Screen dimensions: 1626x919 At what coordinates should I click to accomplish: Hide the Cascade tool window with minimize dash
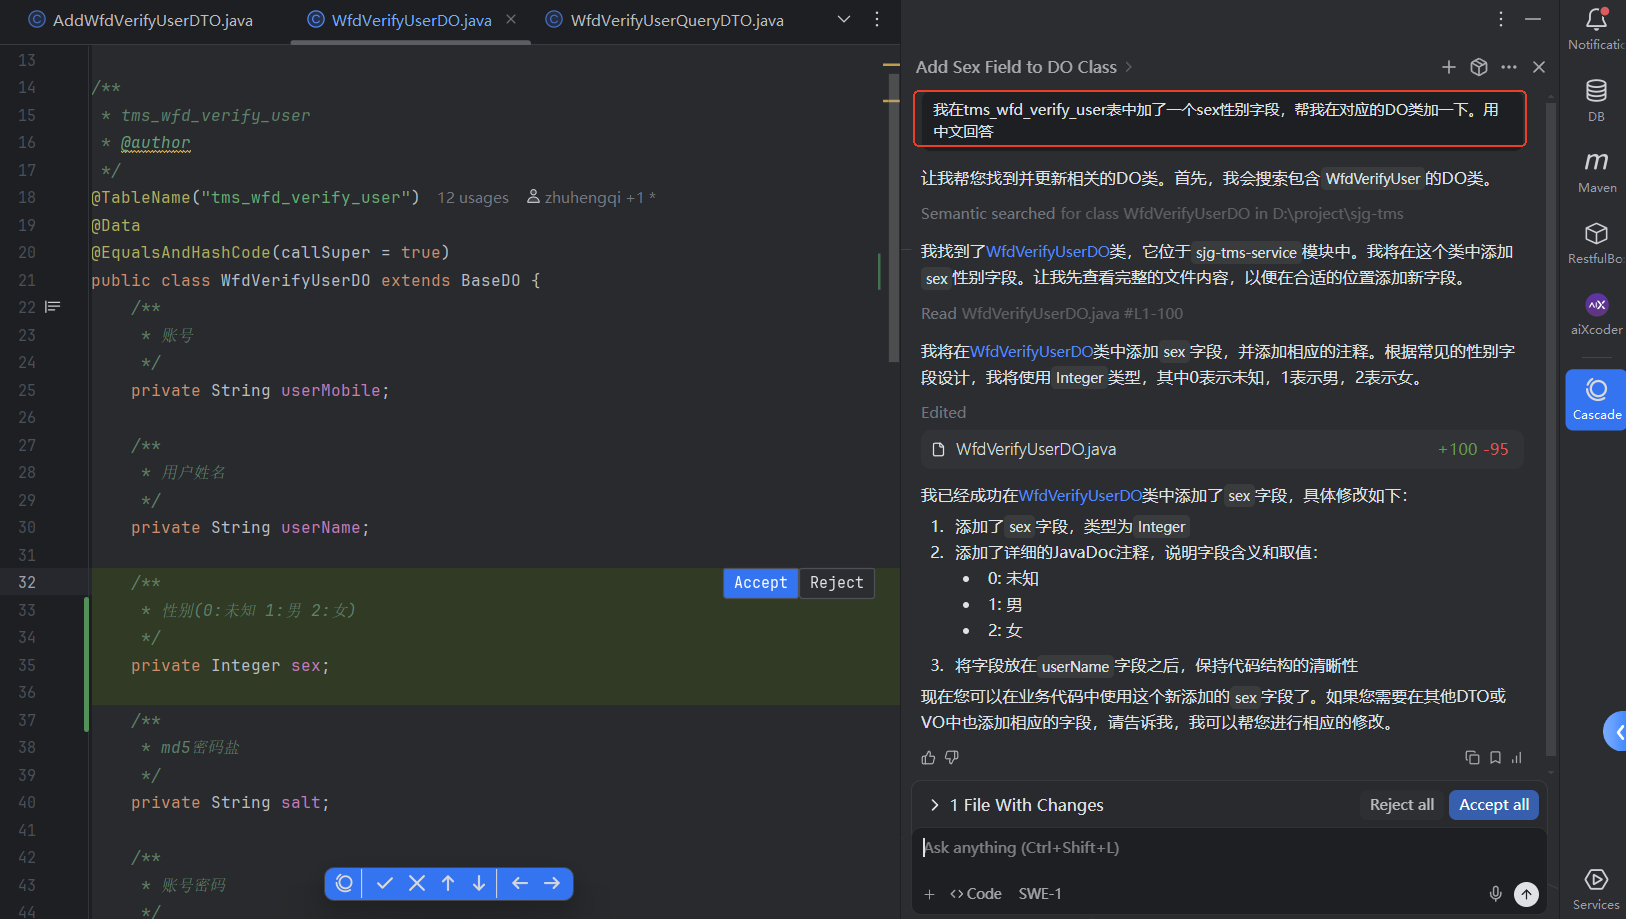(1533, 19)
